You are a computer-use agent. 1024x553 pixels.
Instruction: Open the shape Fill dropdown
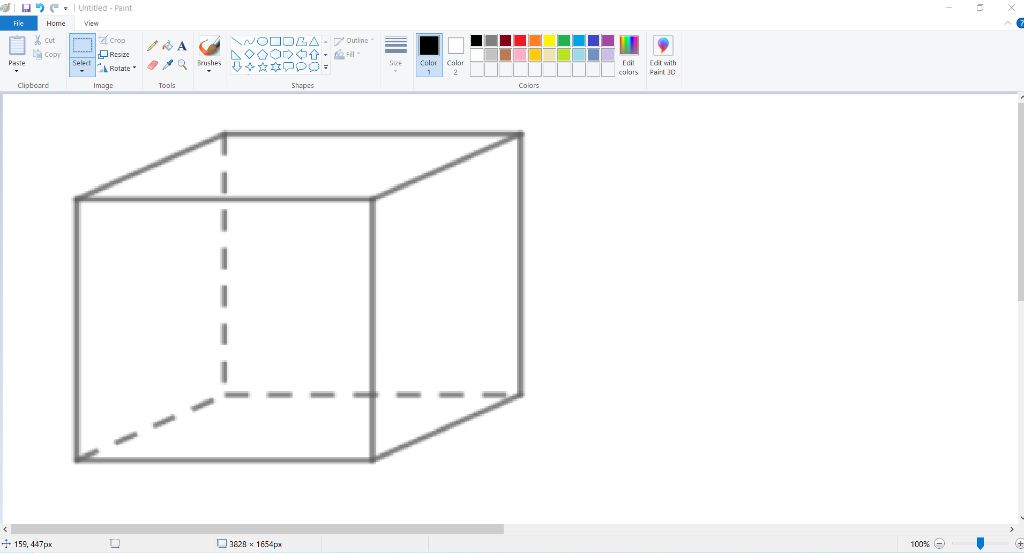pyautogui.click(x=347, y=54)
